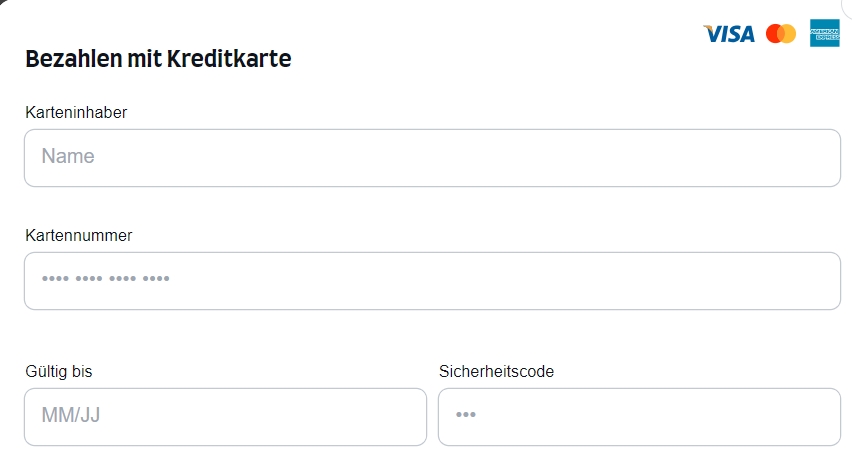Click the Mastercard logo
Image resolution: width=852 pixels, height=470 pixels.
[781, 34]
